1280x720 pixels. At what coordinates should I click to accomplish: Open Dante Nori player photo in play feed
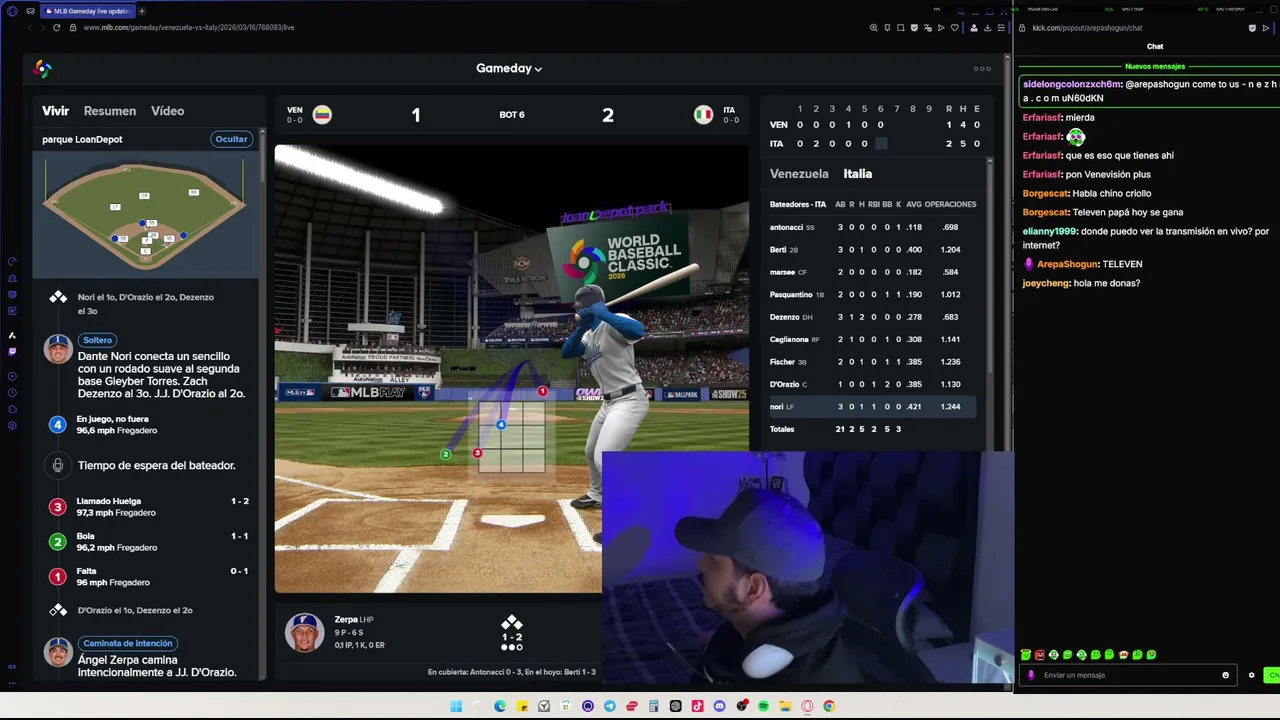(58, 349)
